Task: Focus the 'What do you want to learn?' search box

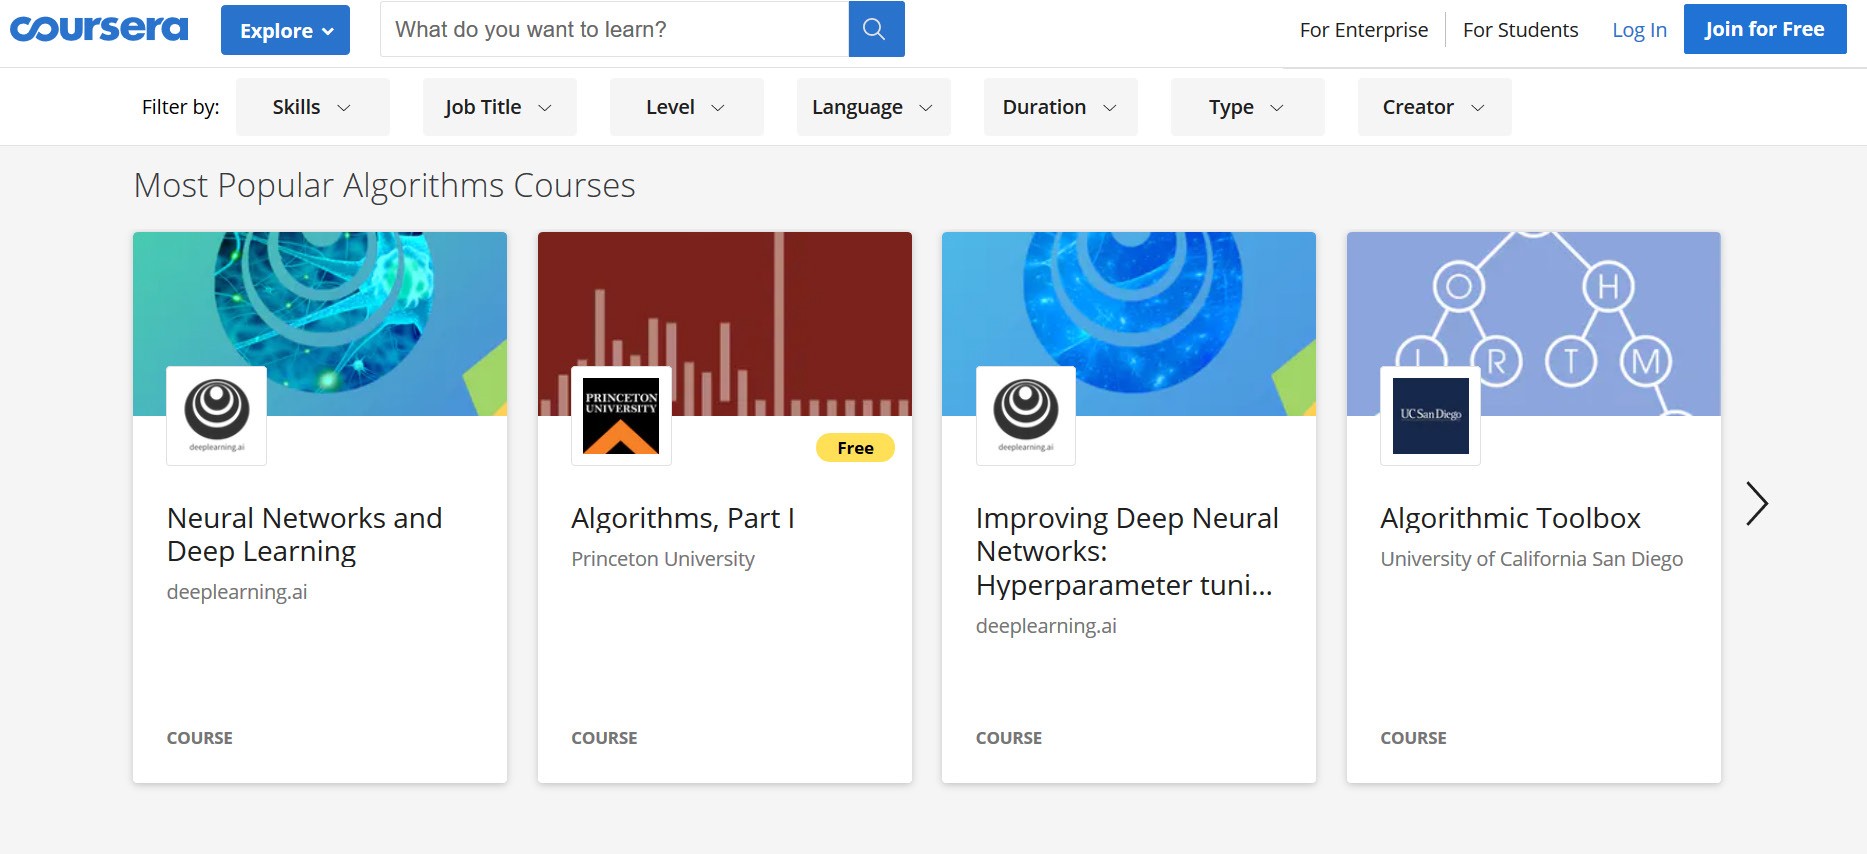Action: [x=614, y=29]
